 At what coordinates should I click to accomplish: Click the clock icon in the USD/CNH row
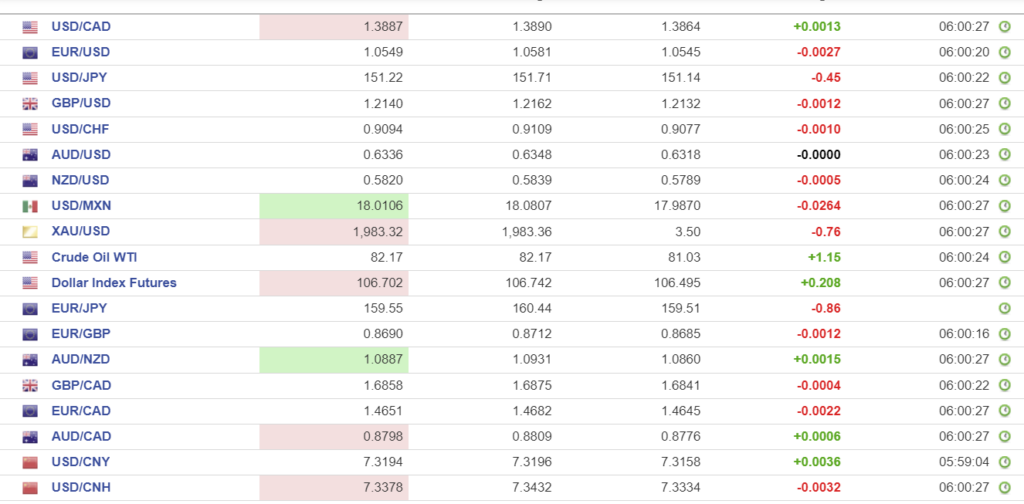coord(1004,488)
